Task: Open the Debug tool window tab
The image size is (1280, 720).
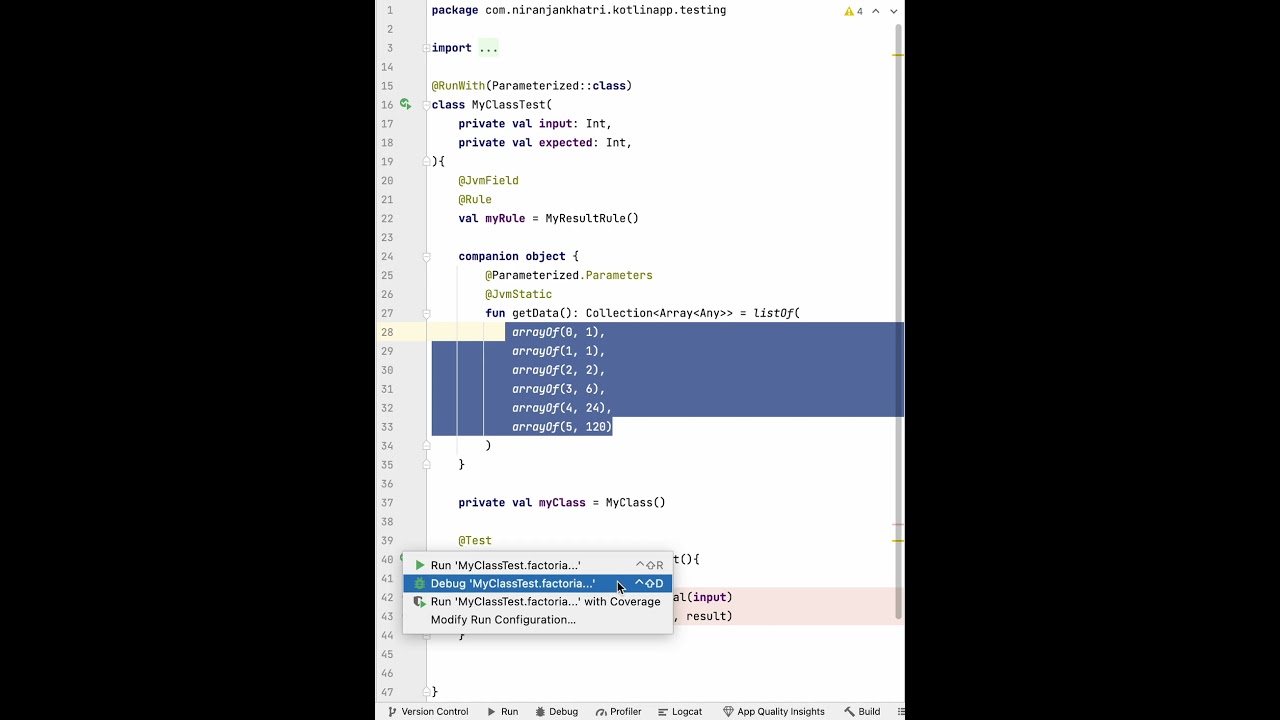Action: [x=557, y=712]
